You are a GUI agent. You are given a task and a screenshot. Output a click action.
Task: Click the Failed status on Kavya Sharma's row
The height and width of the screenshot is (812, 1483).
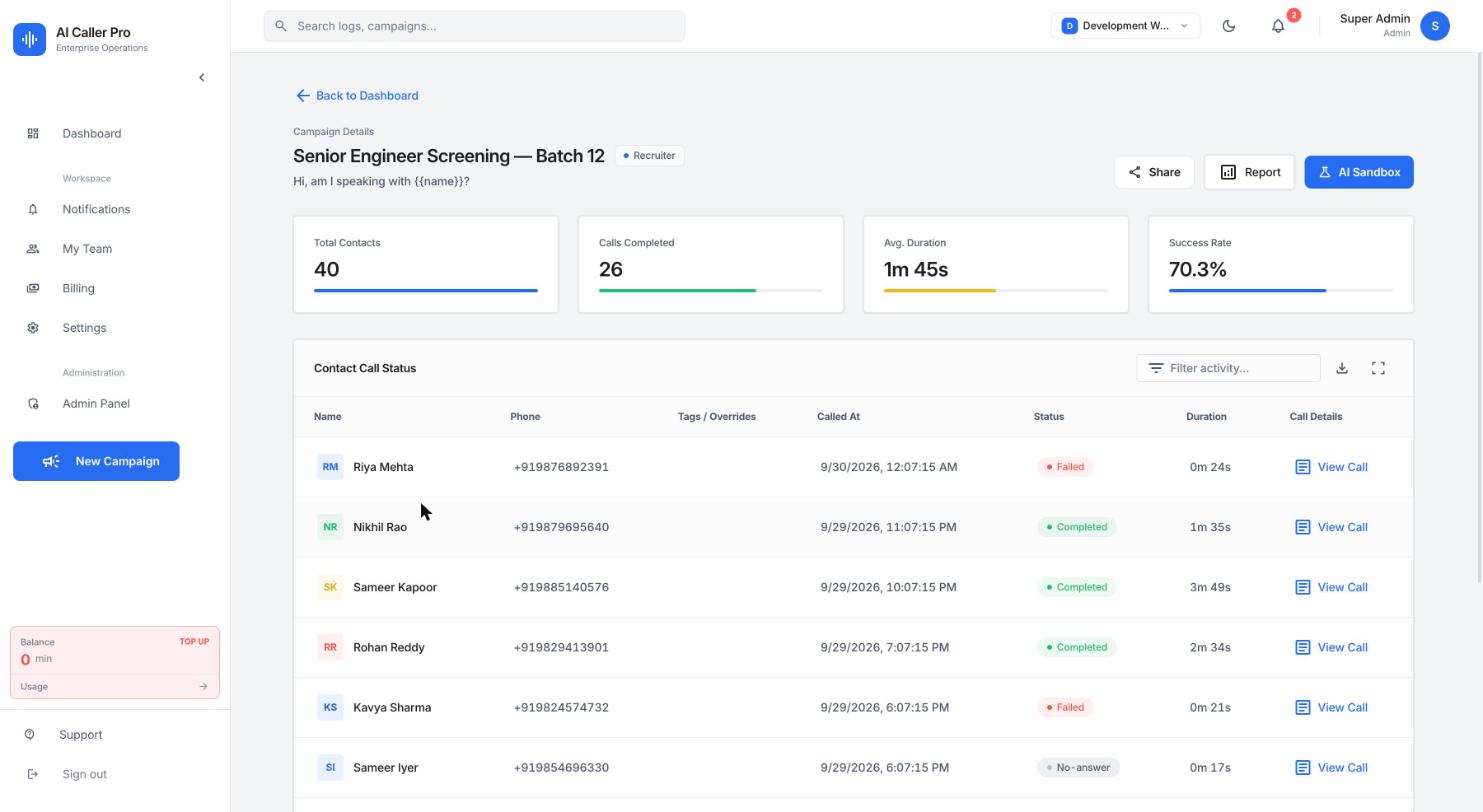click(1066, 707)
